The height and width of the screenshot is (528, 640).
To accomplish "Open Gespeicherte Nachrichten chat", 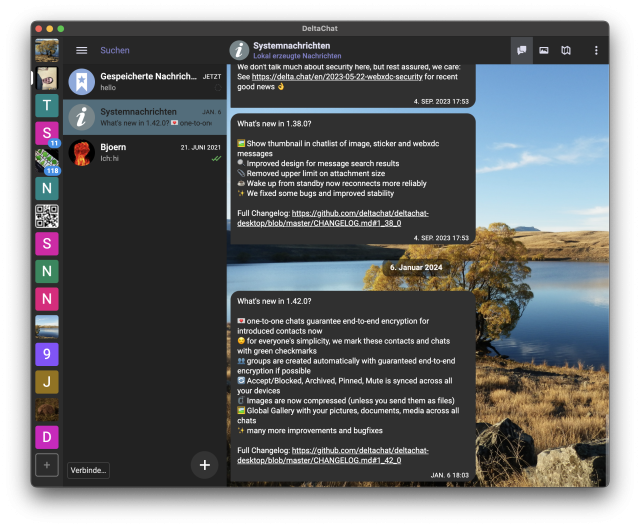I will [x=145, y=82].
